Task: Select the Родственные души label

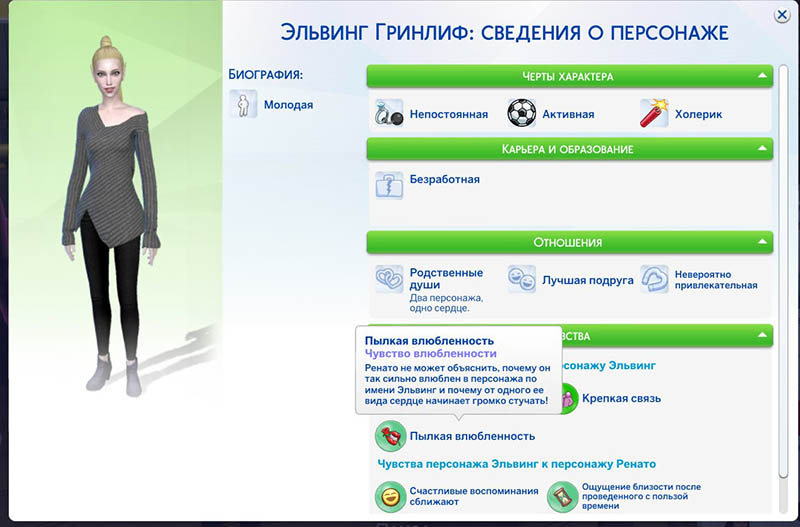Action: (x=446, y=279)
